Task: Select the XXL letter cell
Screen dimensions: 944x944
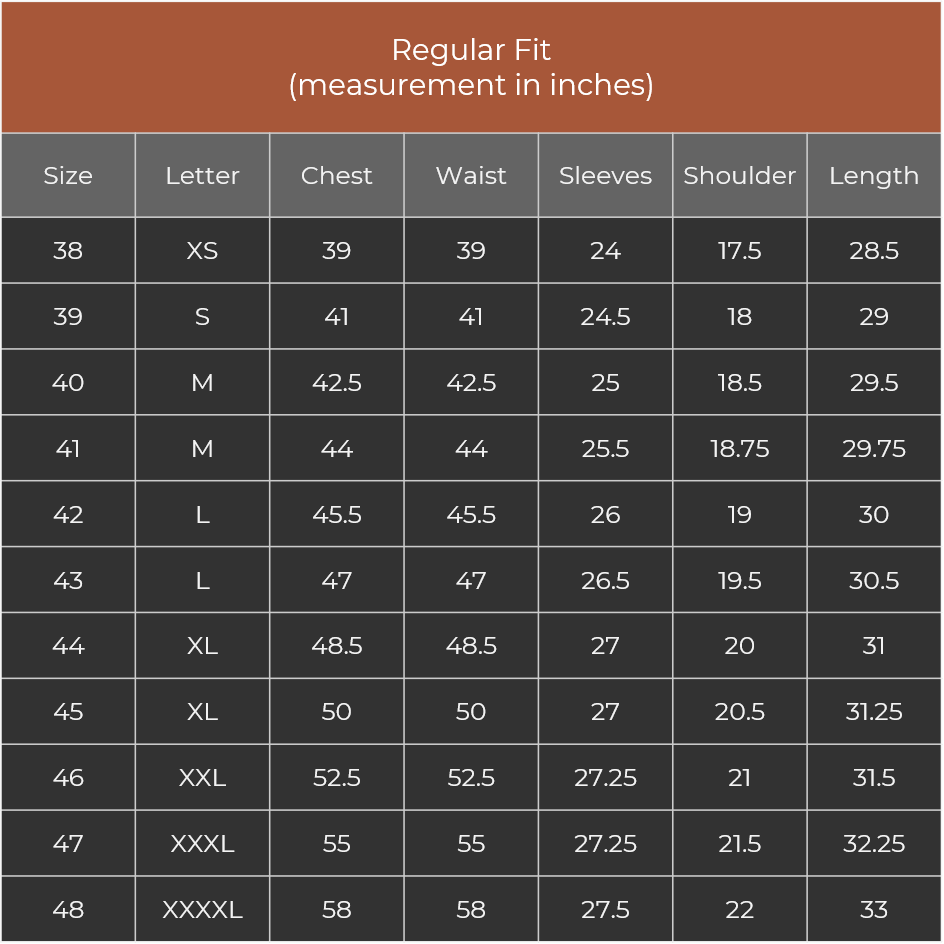Action: click(x=202, y=778)
